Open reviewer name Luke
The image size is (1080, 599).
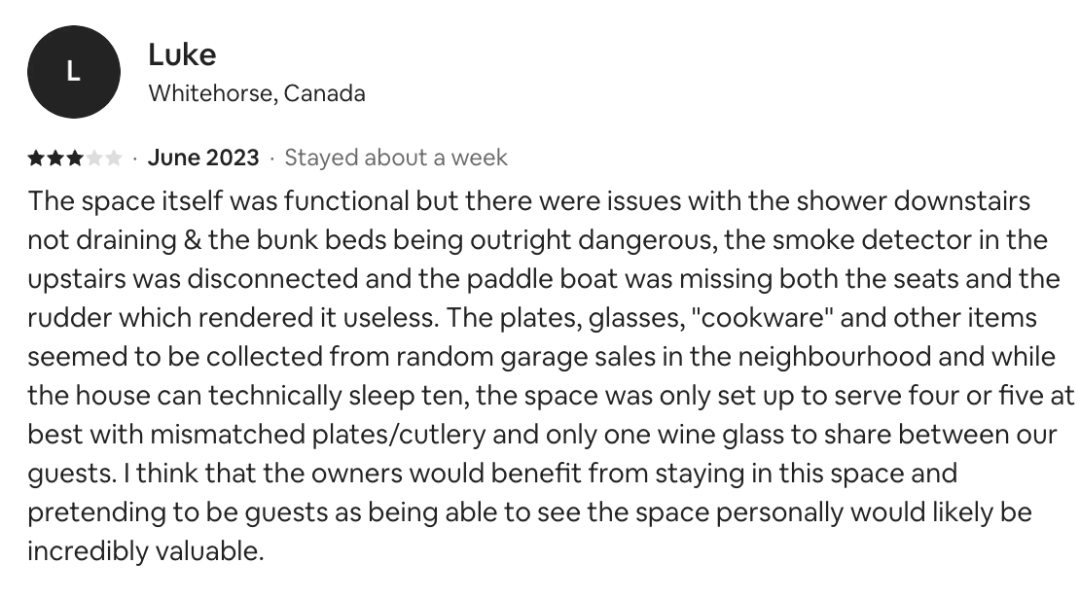[x=182, y=54]
